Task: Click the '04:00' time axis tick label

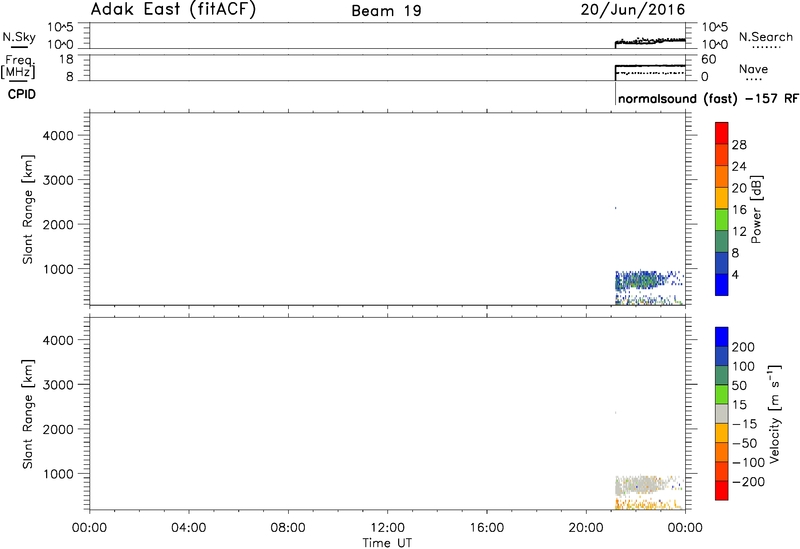Action: [189, 528]
